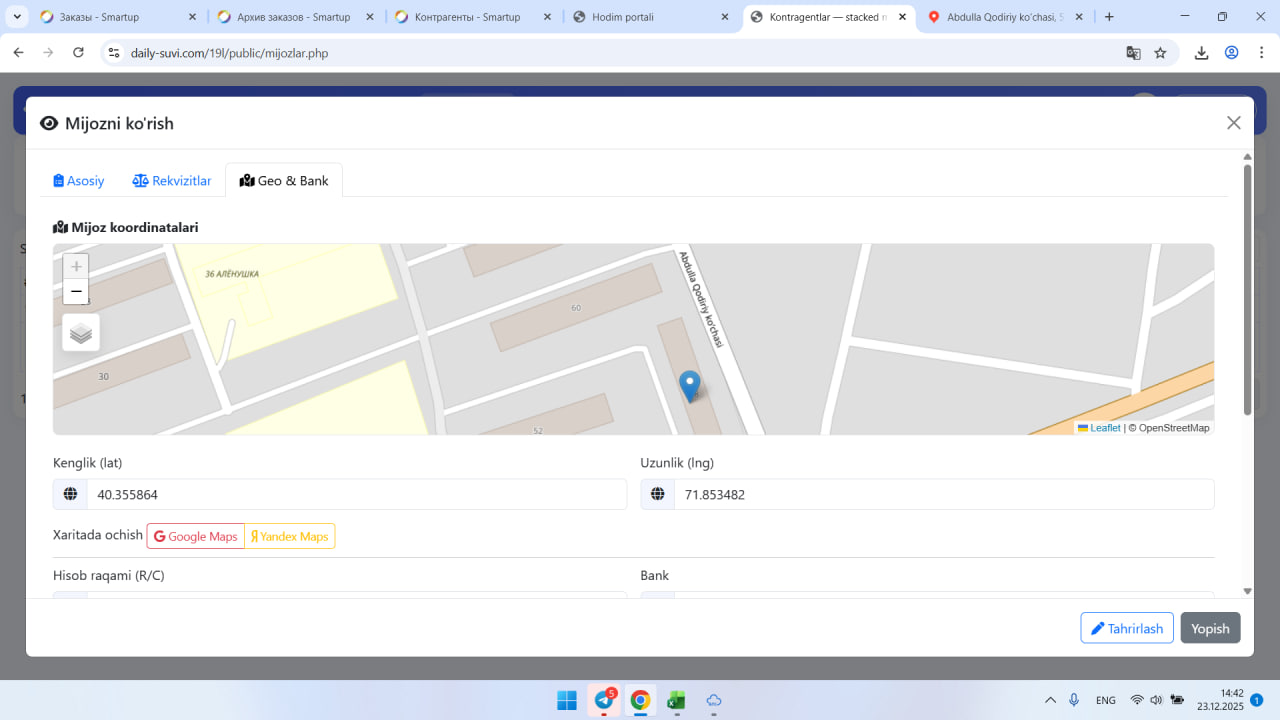
Task: Switch to the Asosiy tab
Action: click(79, 181)
